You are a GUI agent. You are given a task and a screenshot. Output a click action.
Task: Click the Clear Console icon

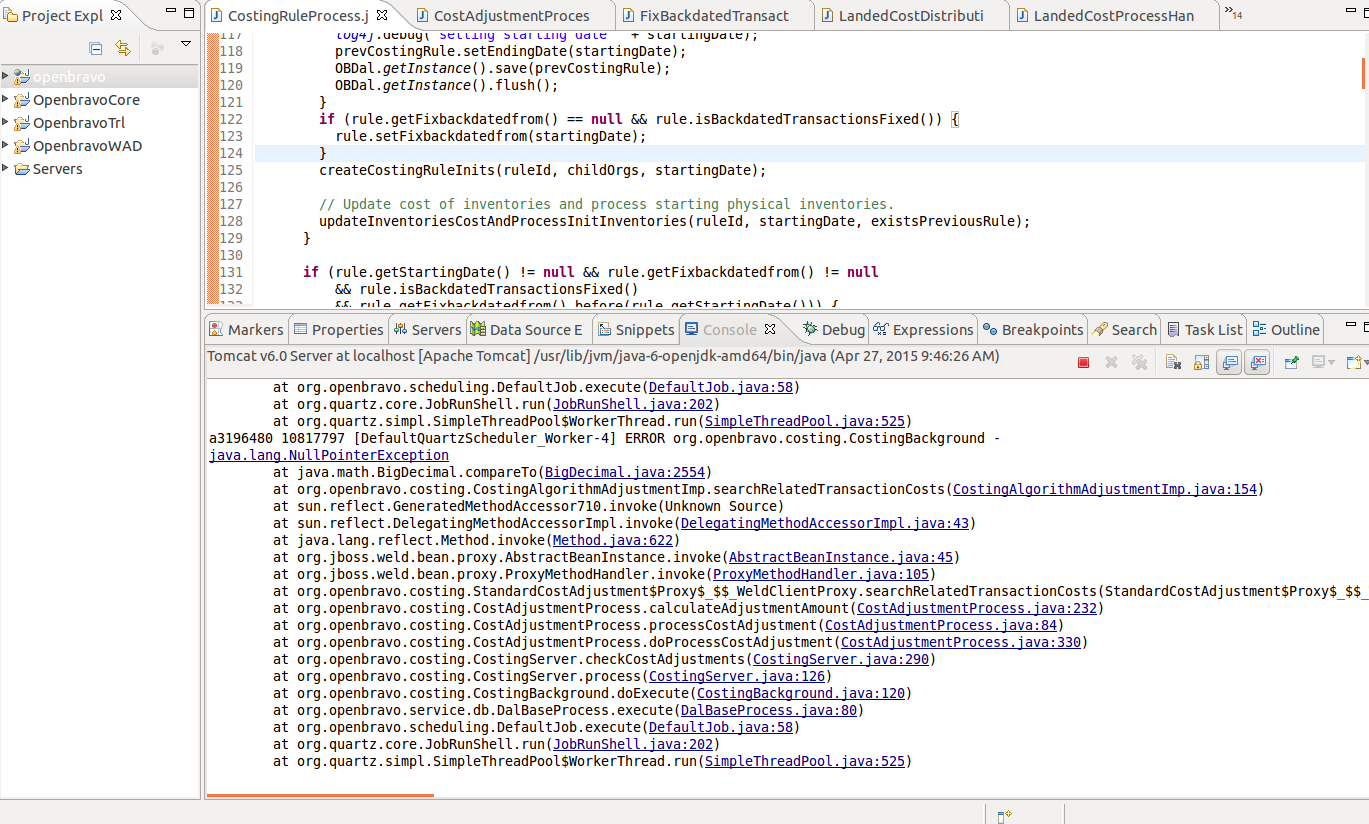click(x=1173, y=362)
